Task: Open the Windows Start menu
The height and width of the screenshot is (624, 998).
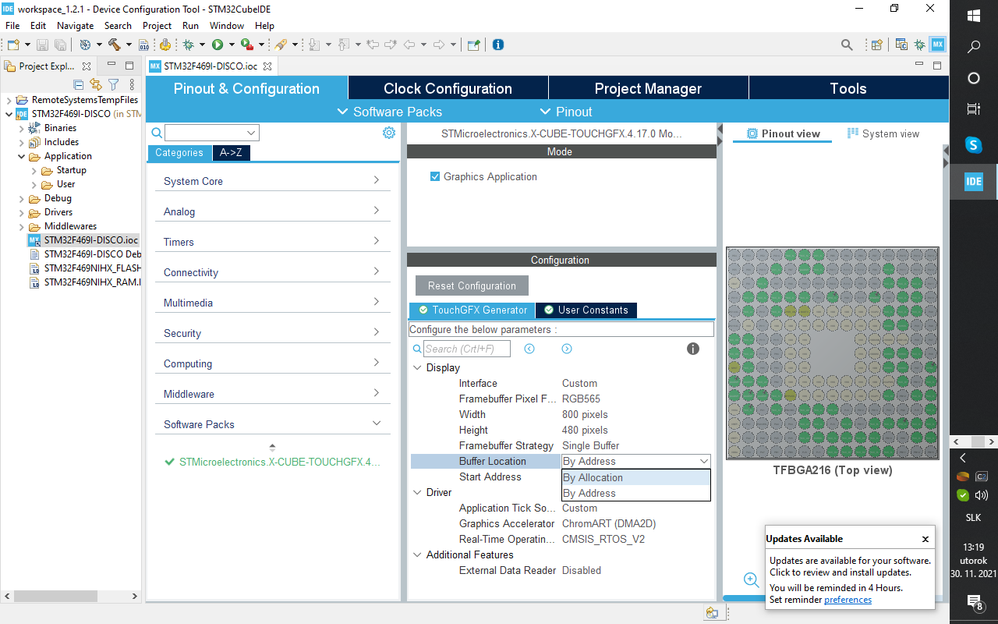Action: [974, 16]
